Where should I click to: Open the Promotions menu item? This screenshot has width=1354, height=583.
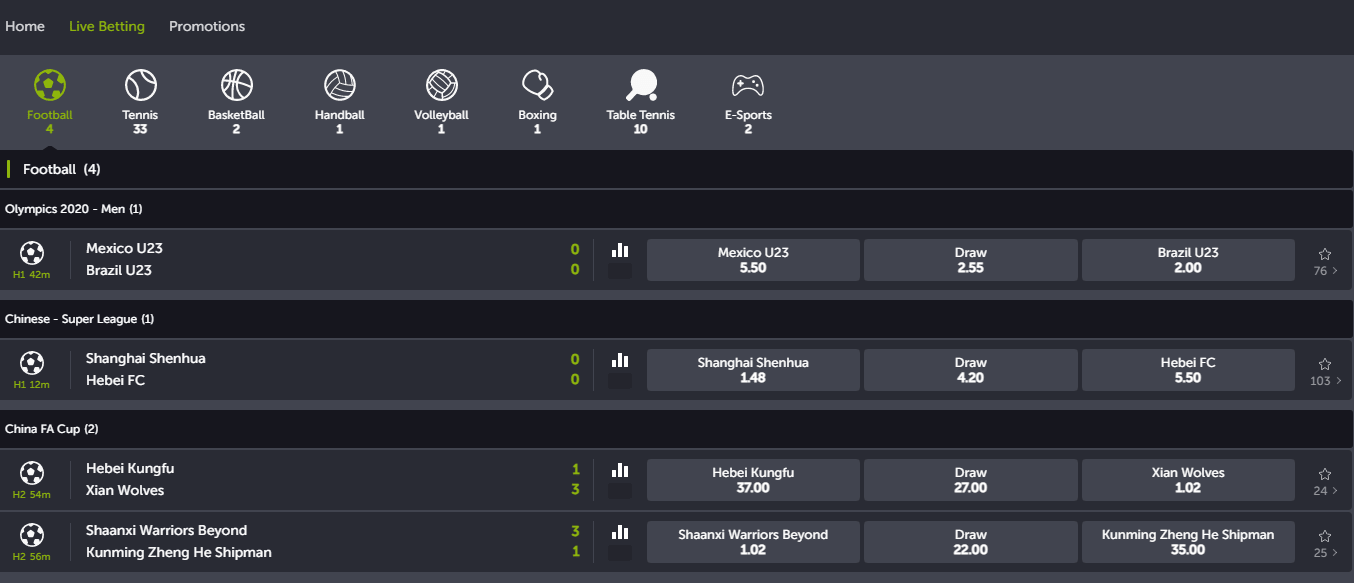coord(207,26)
